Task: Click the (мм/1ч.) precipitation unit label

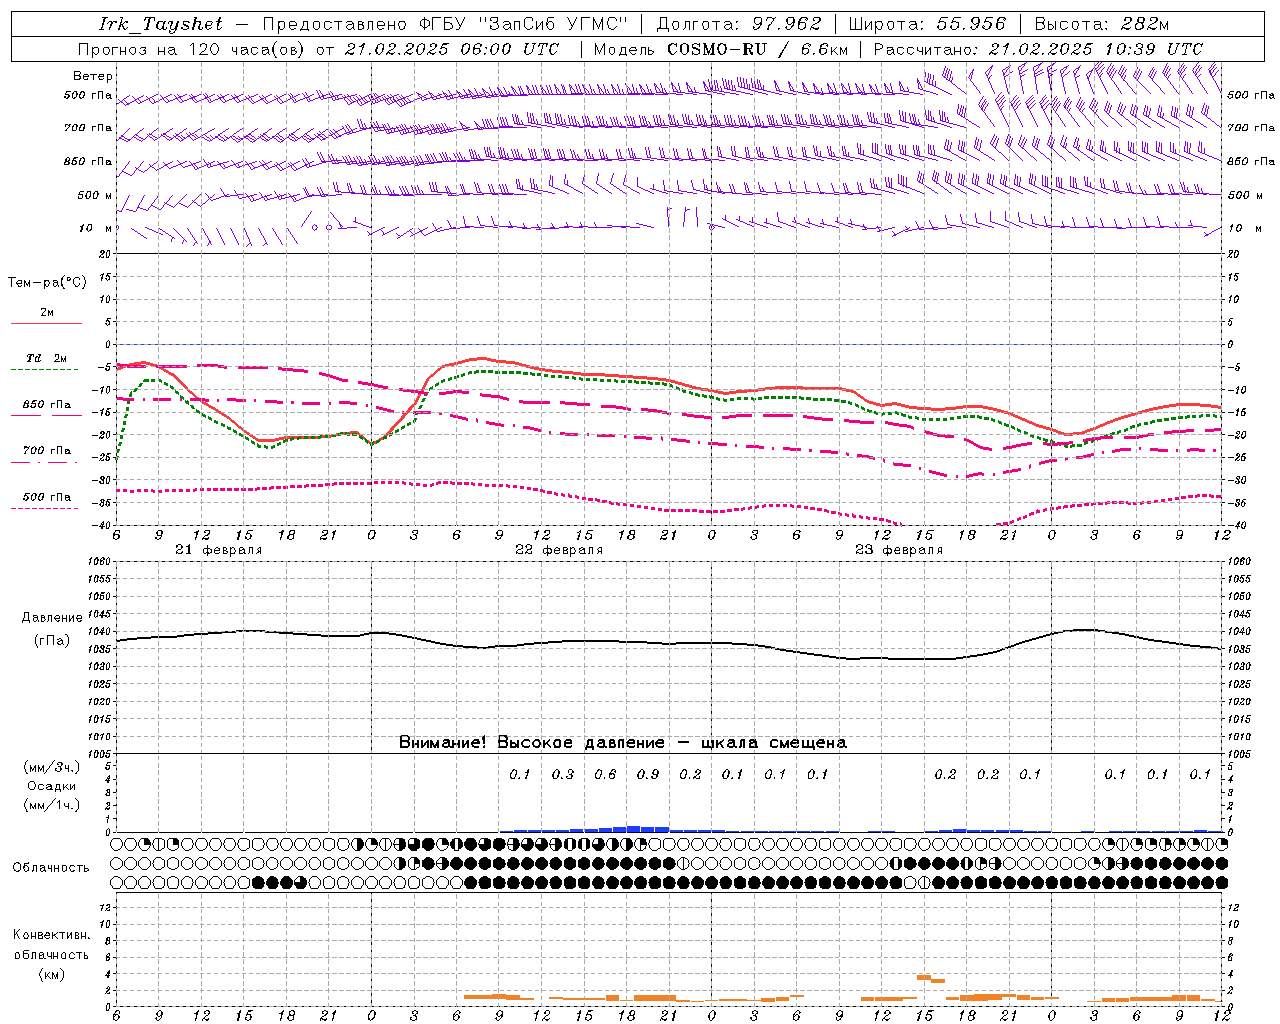Action: (x=52, y=805)
